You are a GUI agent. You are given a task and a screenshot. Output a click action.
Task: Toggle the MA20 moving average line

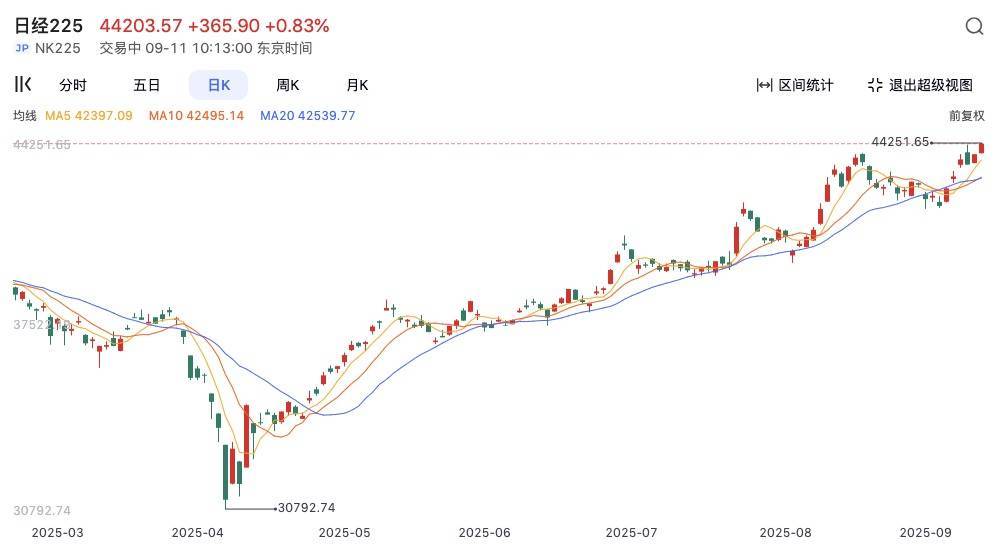(307, 116)
